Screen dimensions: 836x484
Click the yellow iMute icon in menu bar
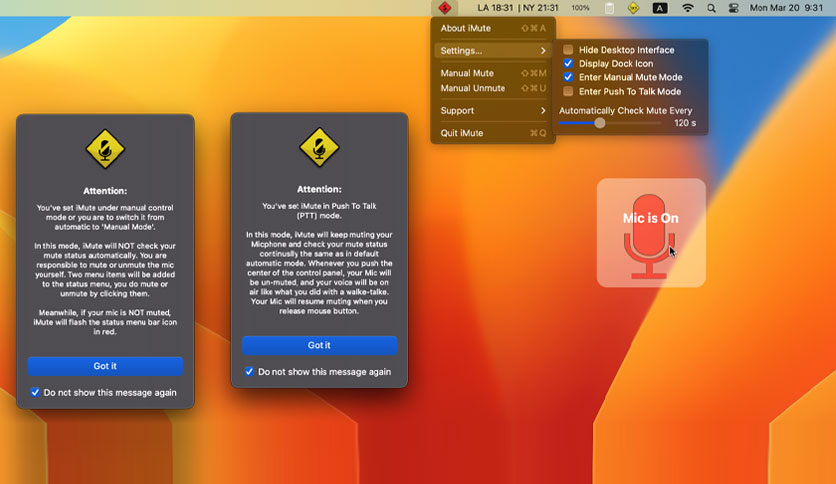tap(633, 8)
